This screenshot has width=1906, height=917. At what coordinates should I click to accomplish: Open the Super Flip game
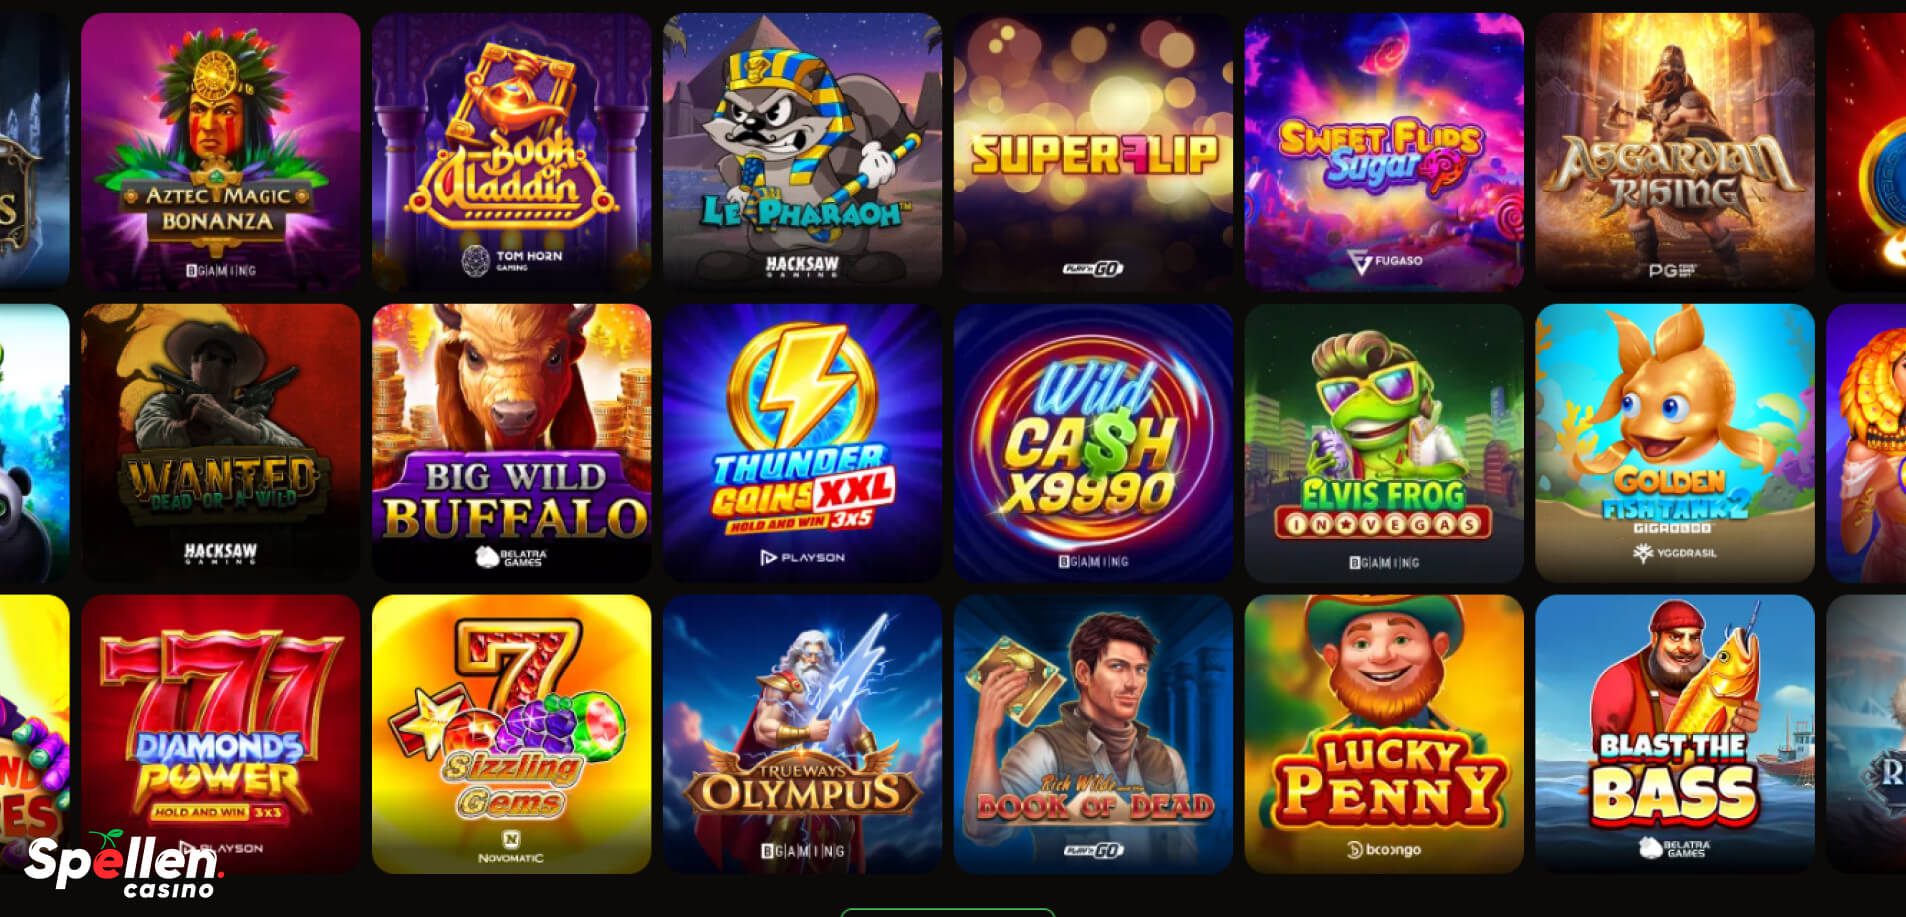[x=1093, y=152]
